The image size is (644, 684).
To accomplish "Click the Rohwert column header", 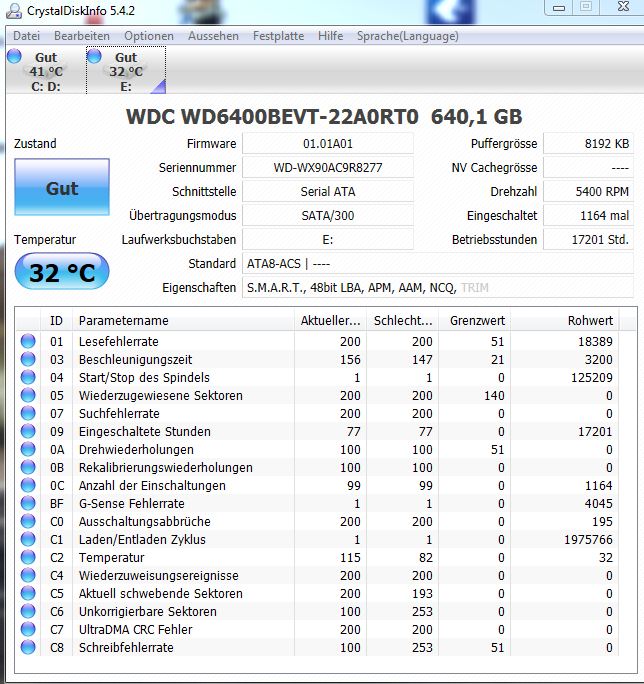I will click(x=565, y=321).
